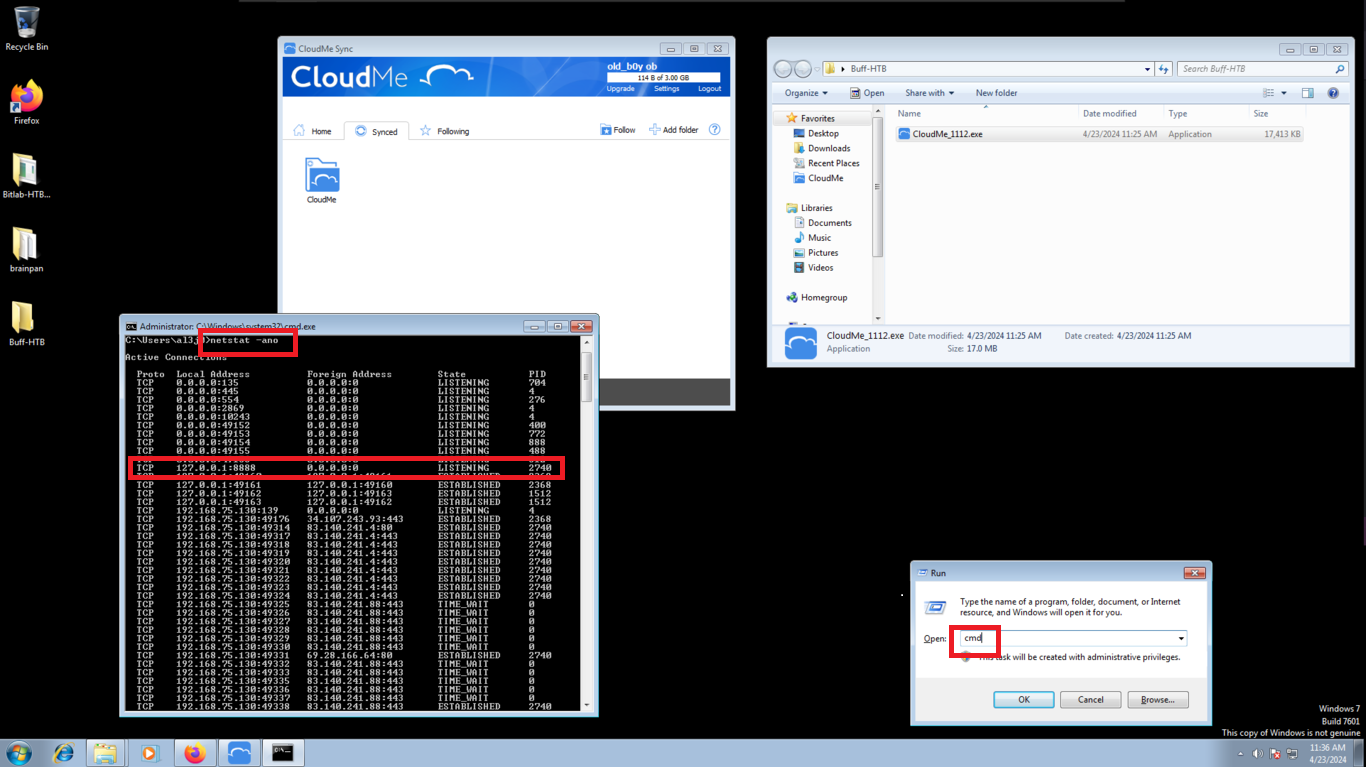The width and height of the screenshot is (1366, 767).
Task: Click the Follow folder icon in CloudMe
Action: [x=606, y=130]
